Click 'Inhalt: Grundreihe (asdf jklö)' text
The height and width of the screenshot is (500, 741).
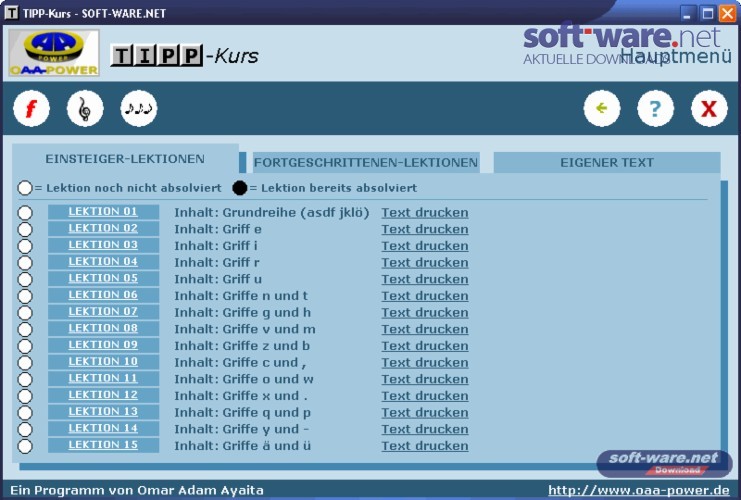coord(272,213)
